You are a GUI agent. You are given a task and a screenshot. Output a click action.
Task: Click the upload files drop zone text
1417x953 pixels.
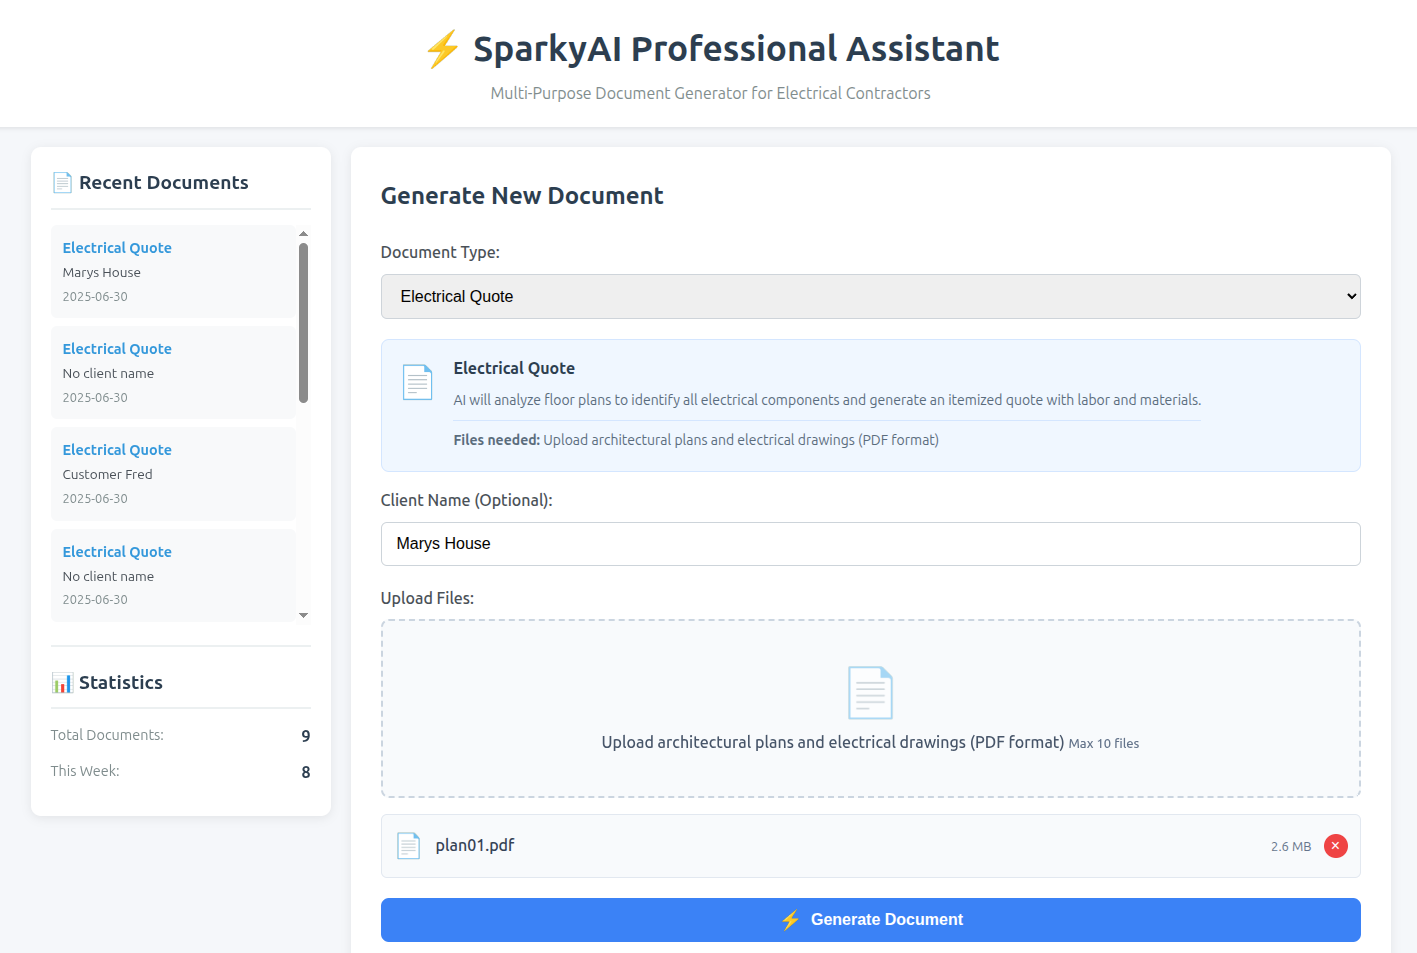tap(832, 743)
